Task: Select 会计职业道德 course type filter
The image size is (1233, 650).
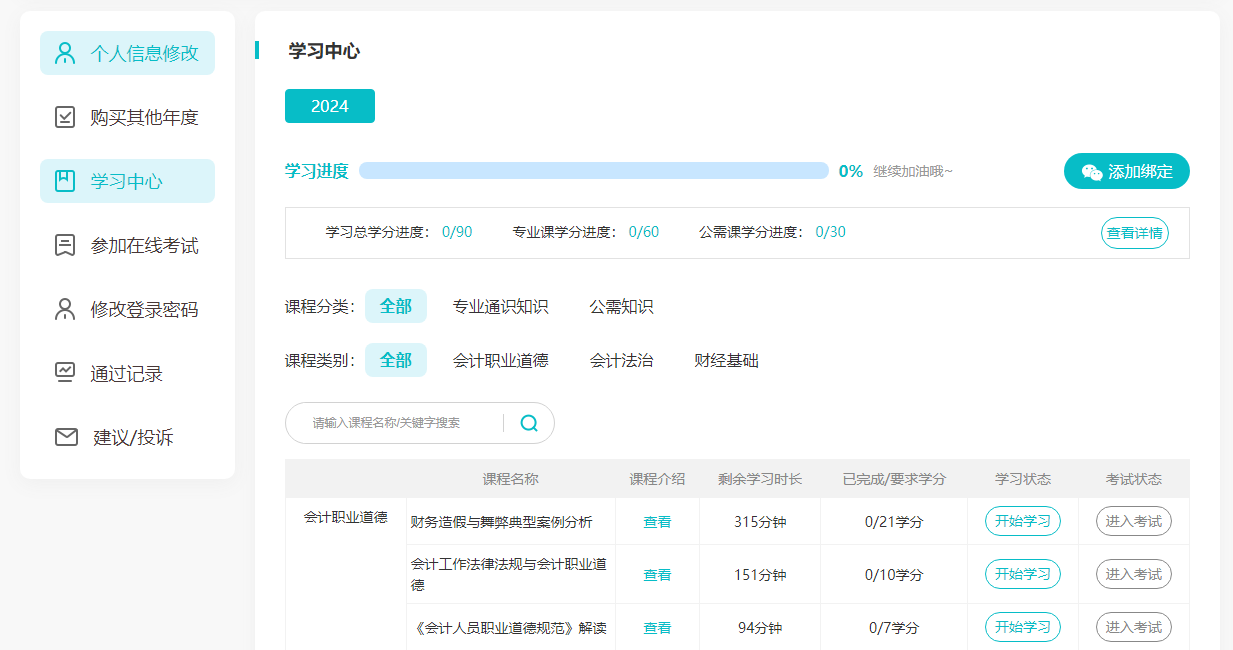Action: click(500, 360)
